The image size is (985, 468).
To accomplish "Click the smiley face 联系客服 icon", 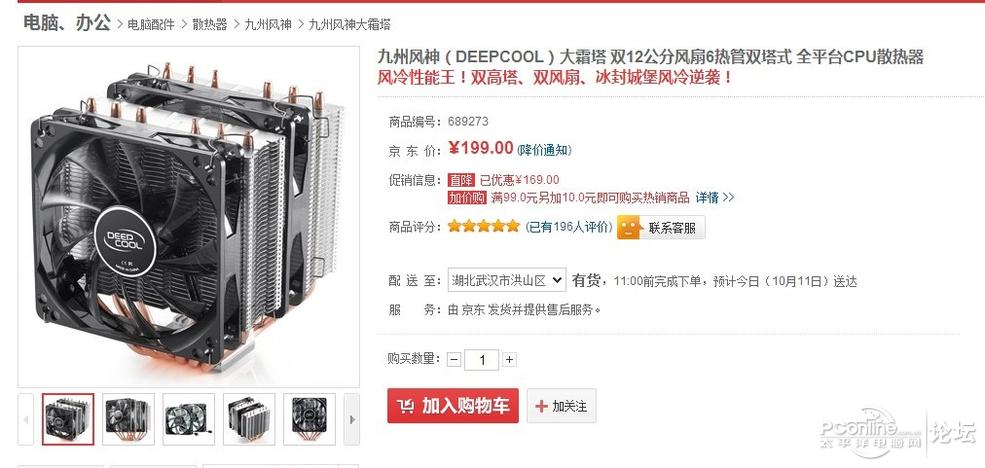I will click(x=629, y=227).
